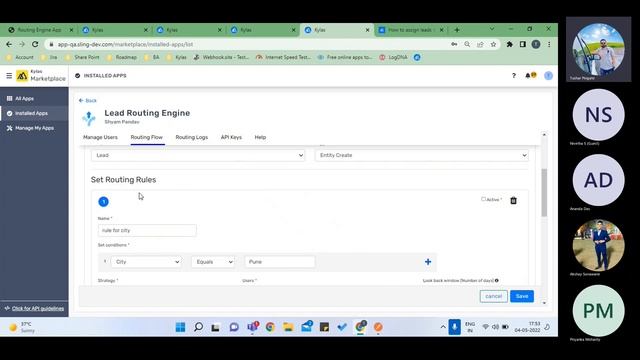Open the Webhook.site bookmark
The image size is (640, 360).
(x=222, y=57)
